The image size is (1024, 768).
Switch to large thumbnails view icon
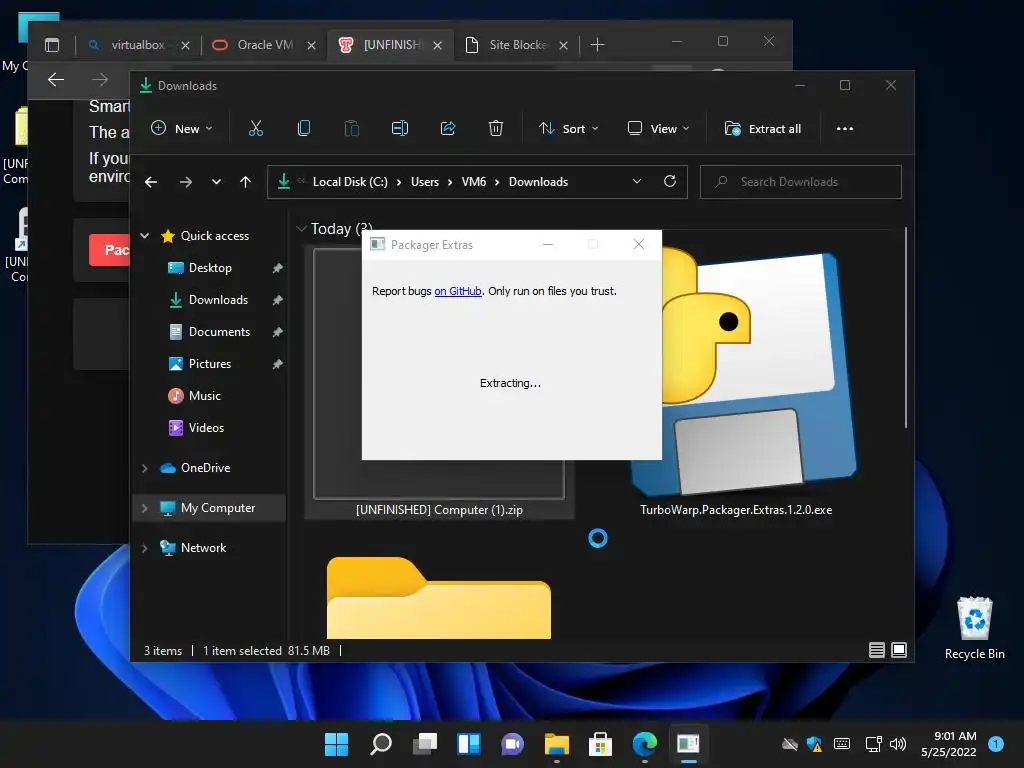coord(899,650)
